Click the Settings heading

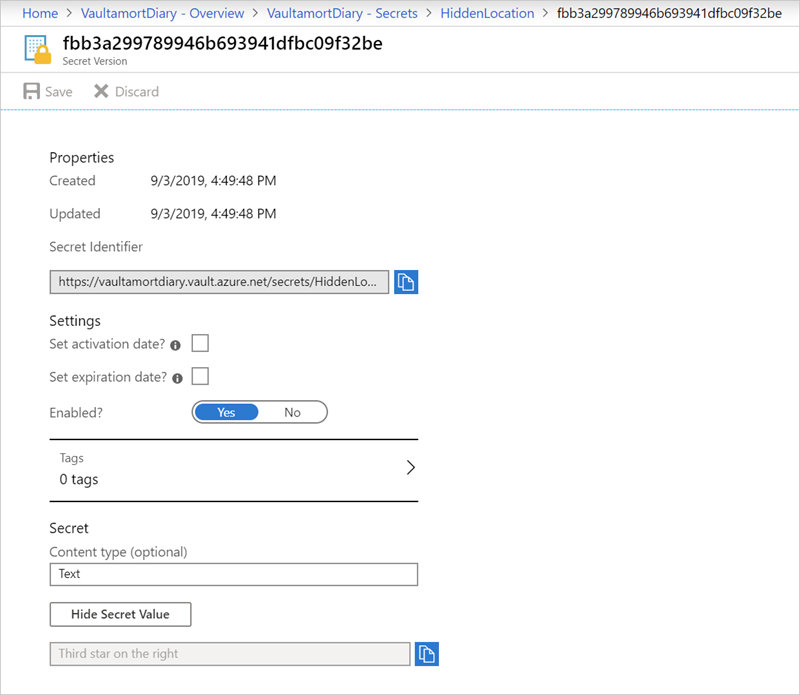click(x=75, y=321)
